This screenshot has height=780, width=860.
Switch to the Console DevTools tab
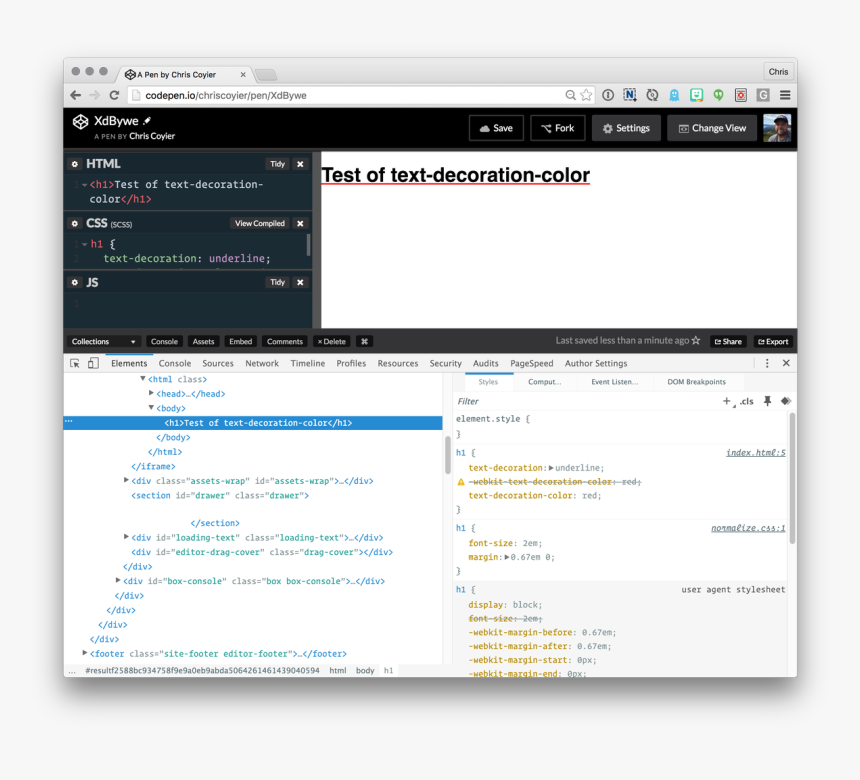tap(175, 363)
